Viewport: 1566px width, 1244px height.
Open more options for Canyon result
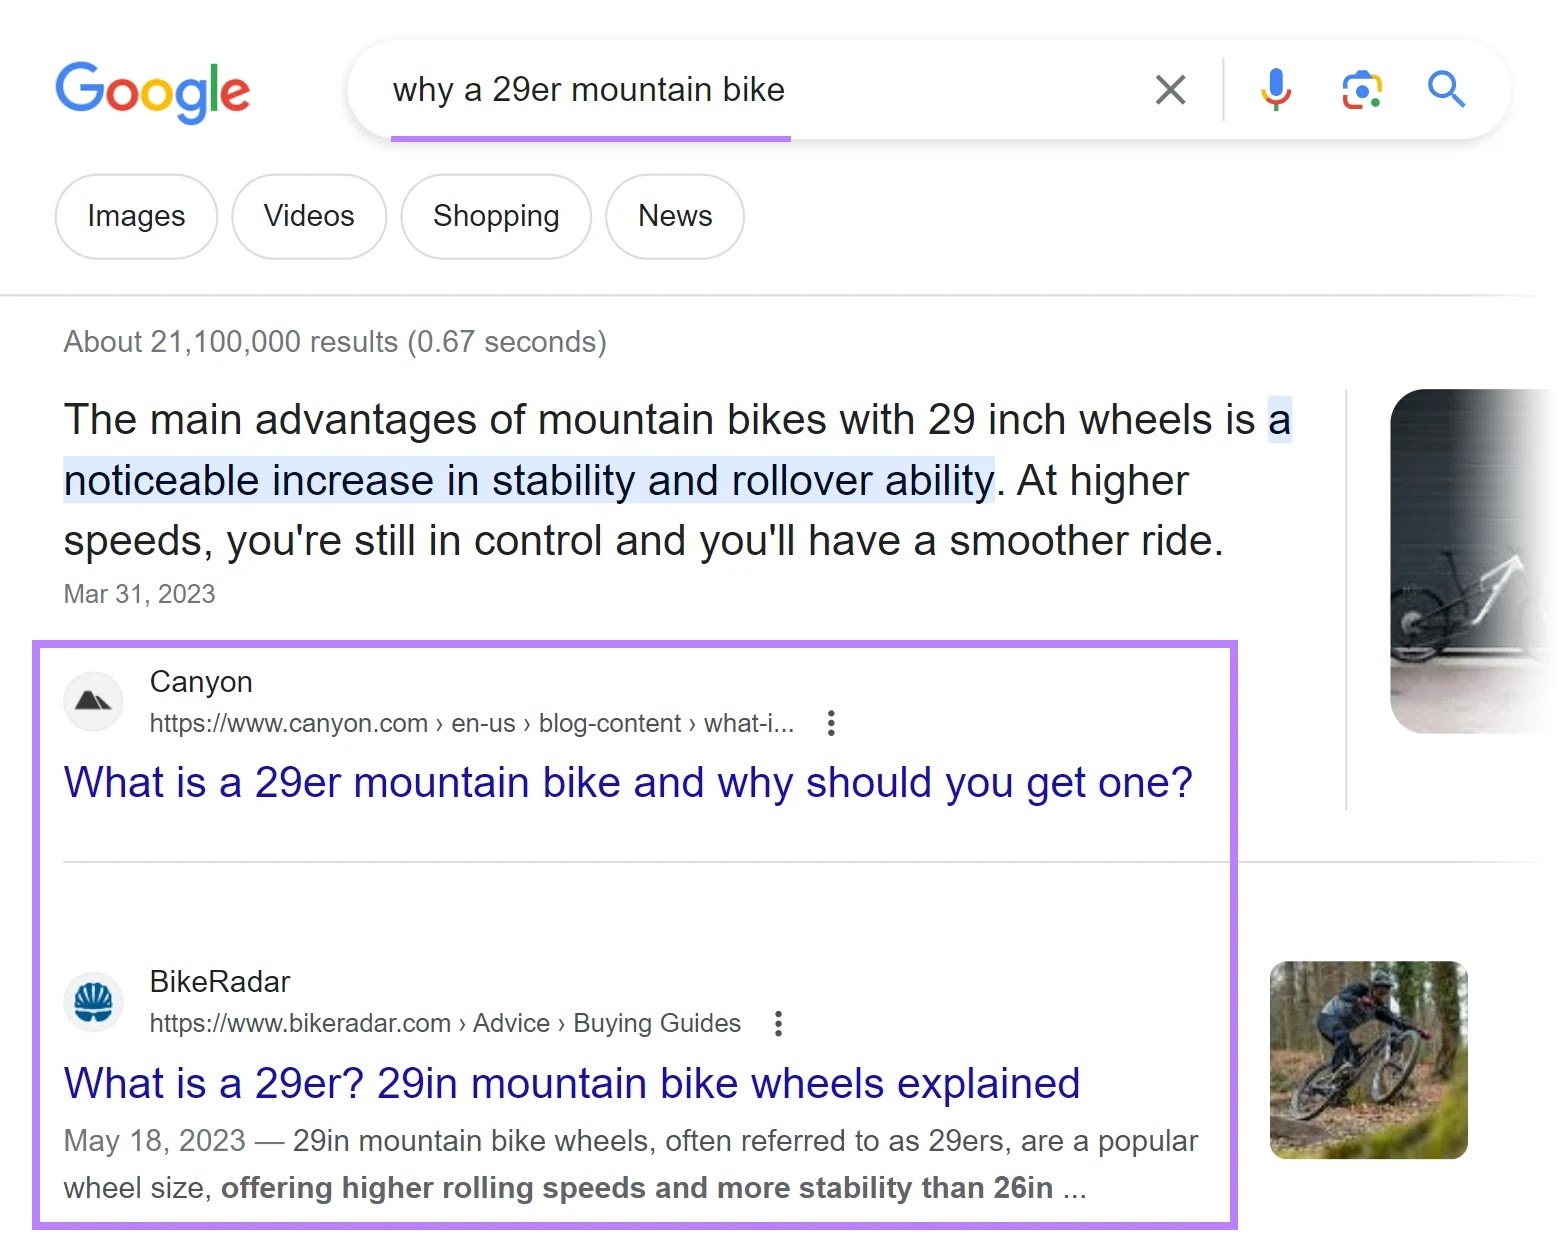pos(831,723)
